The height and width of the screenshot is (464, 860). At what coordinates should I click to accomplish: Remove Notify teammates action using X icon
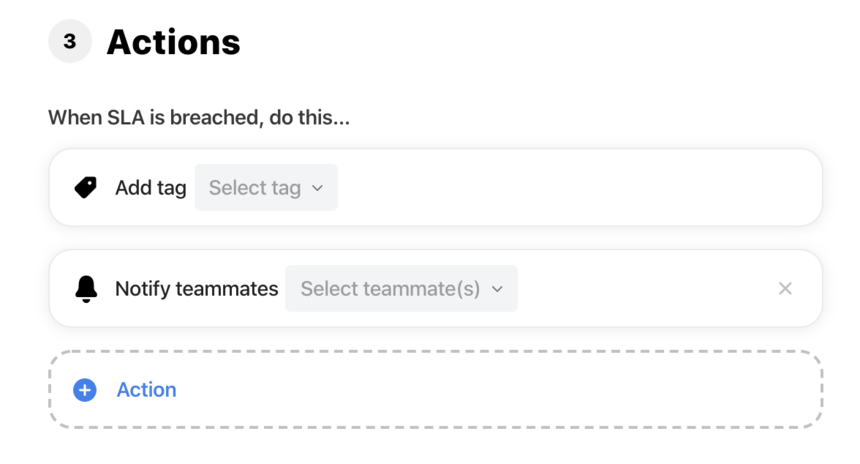click(785, 288)
